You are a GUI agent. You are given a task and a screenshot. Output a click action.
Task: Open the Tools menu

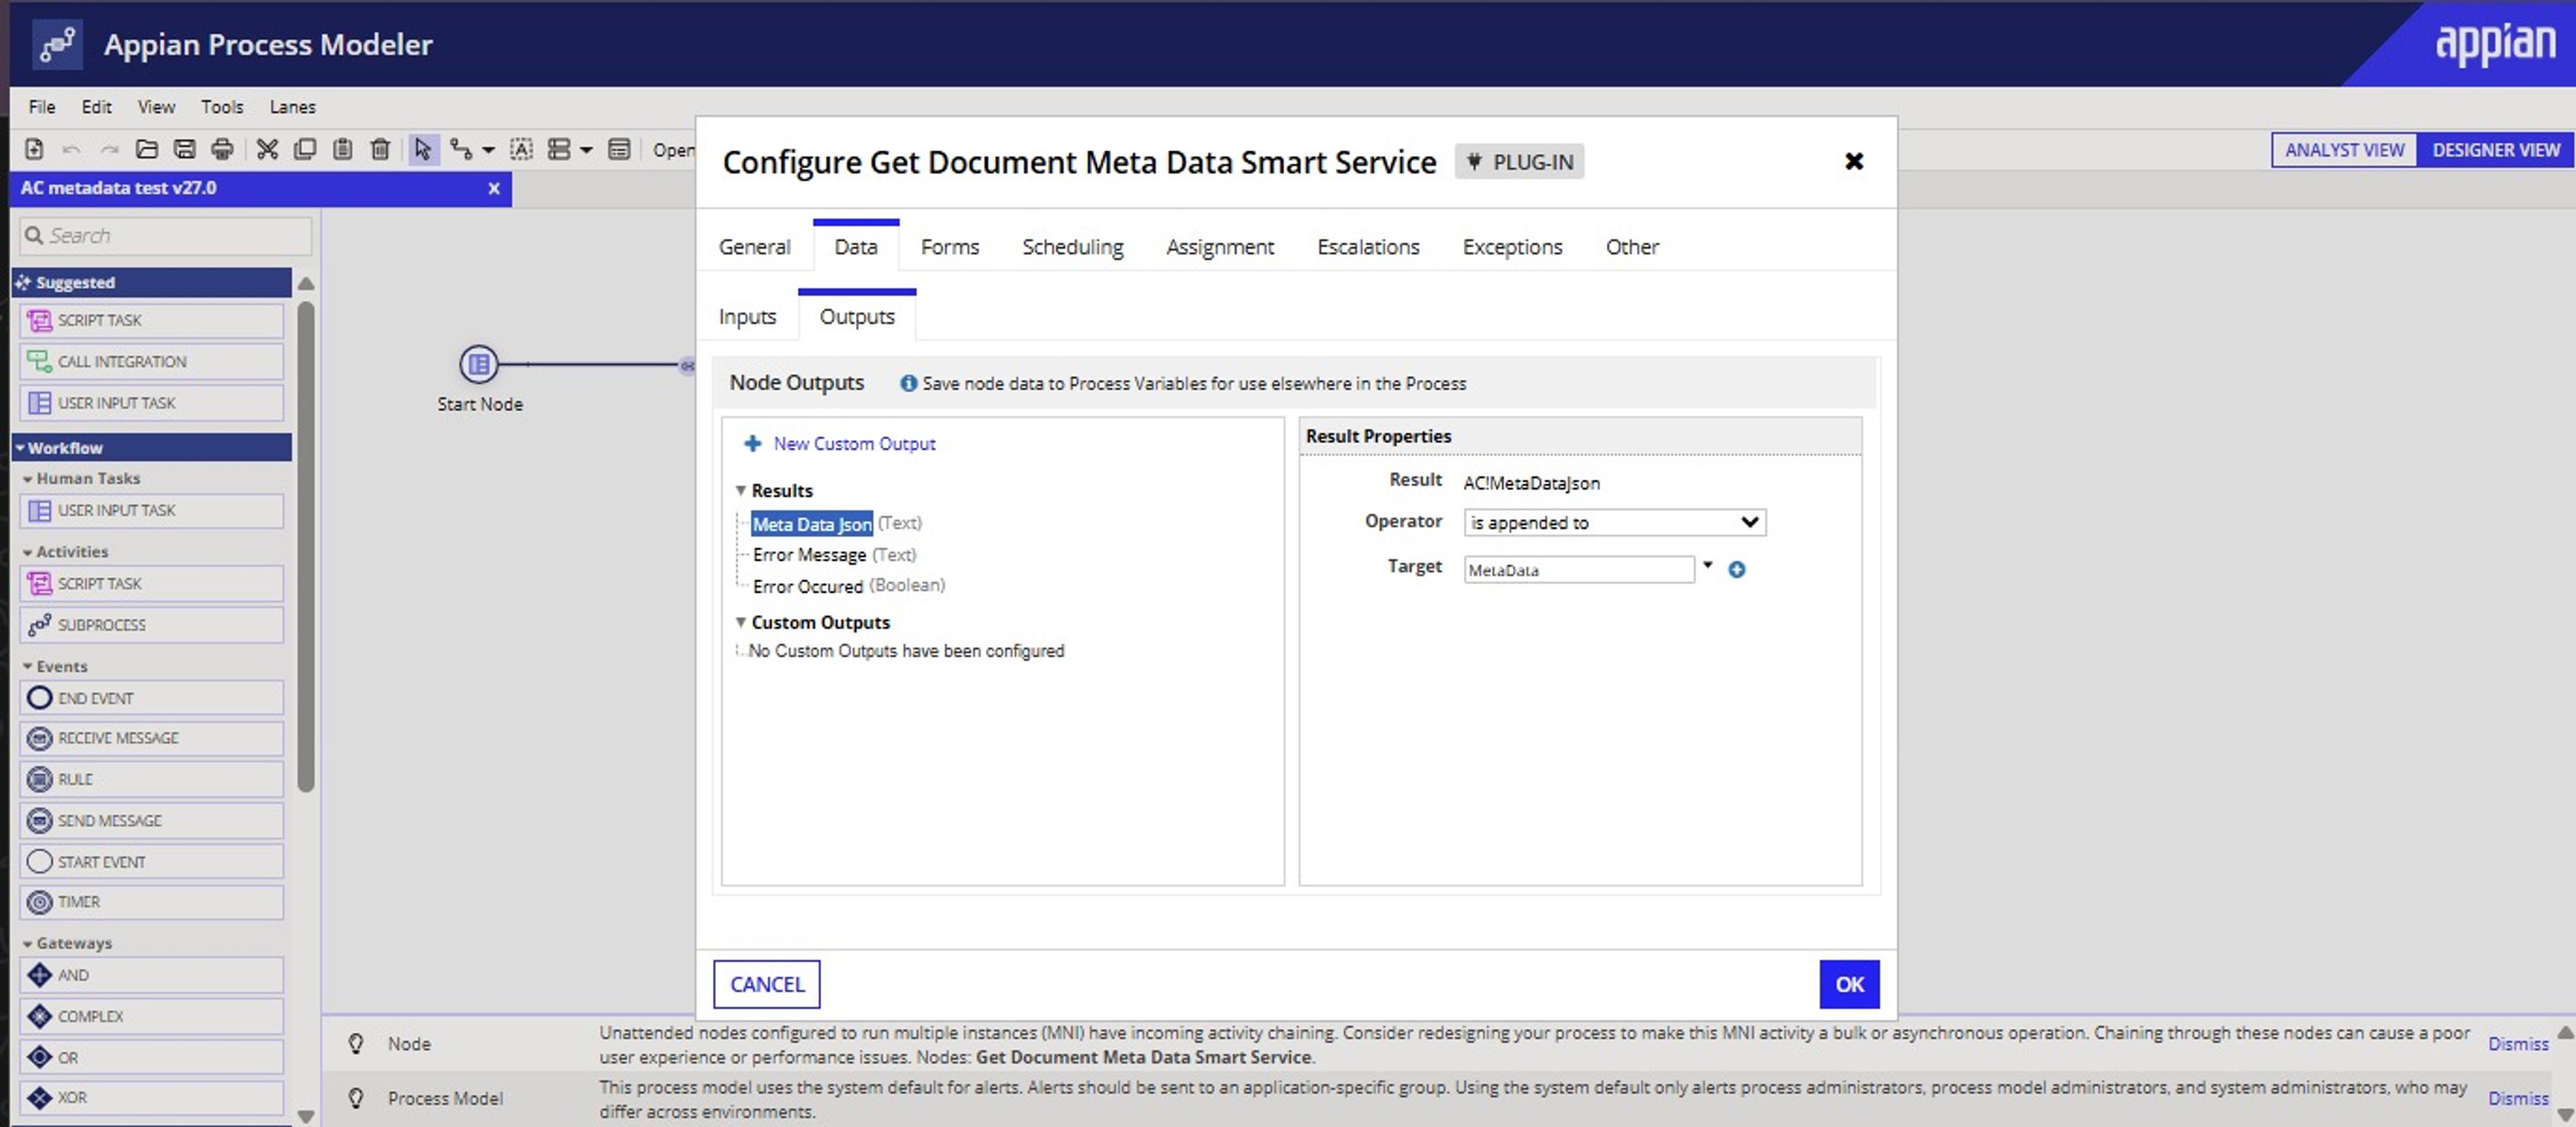[x=222, y=106]
